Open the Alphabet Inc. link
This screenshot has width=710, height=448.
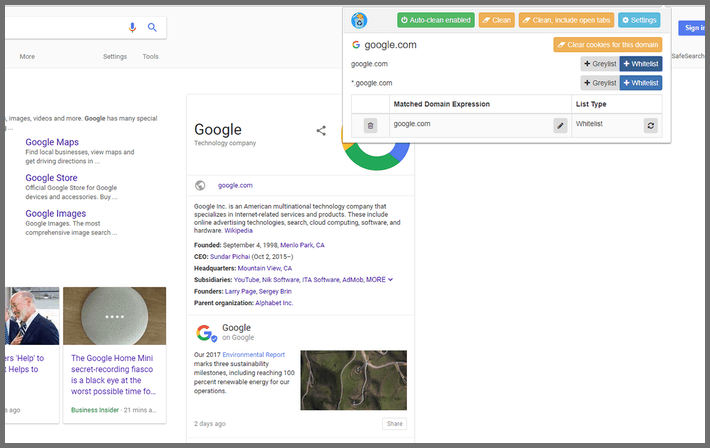274,303
